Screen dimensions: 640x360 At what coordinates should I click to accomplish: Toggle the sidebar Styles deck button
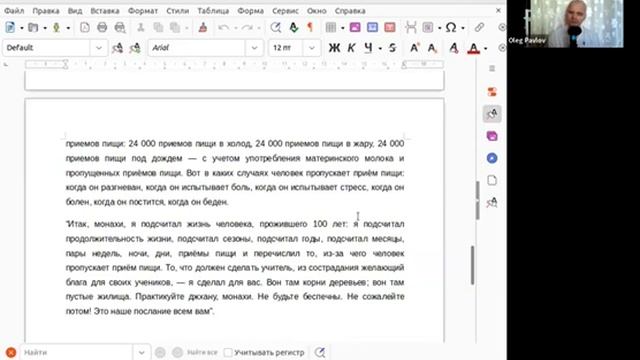[x=492, y=114]
